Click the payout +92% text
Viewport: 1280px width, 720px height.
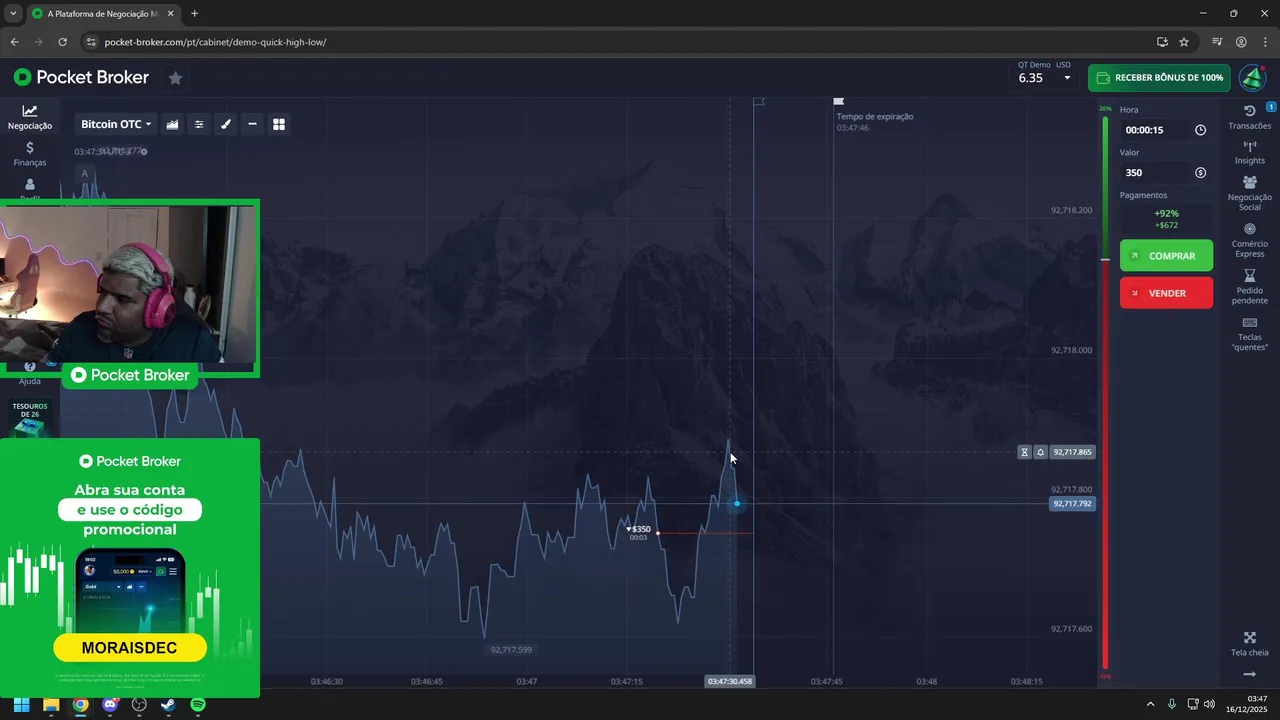(x=1166, y=213)
